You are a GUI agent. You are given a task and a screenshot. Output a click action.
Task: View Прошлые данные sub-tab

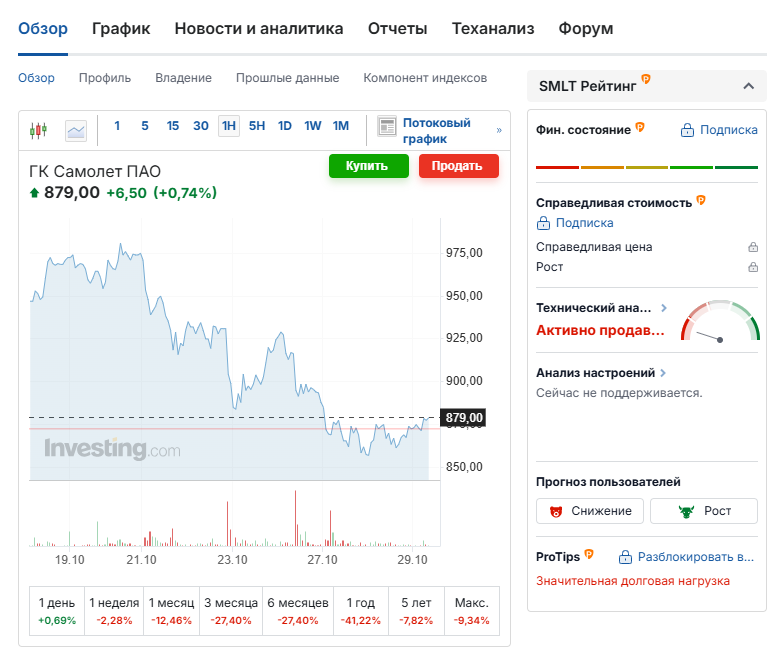pos(288,78)
